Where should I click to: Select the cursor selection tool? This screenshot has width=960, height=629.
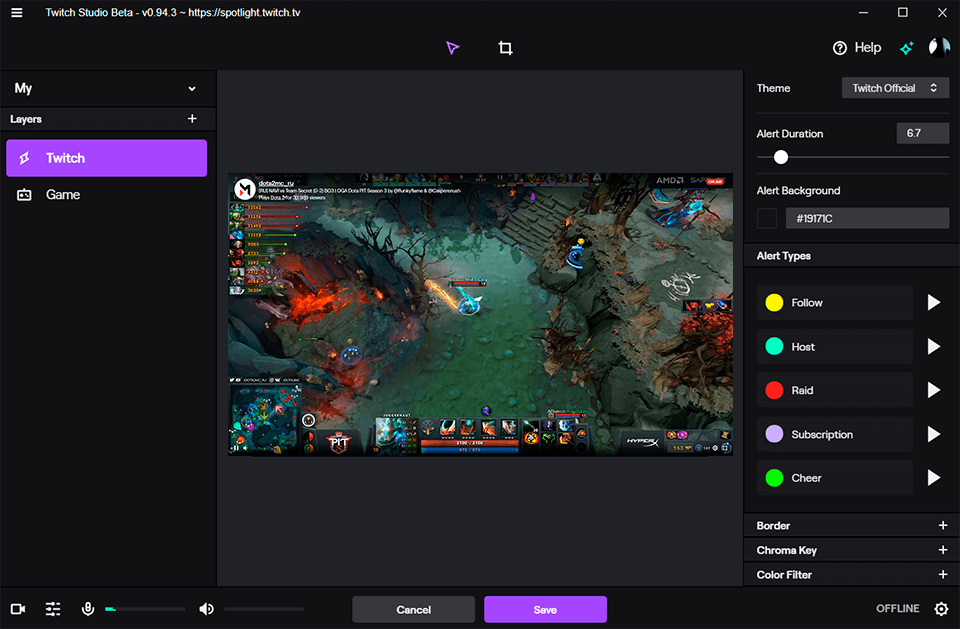[452, 47]
